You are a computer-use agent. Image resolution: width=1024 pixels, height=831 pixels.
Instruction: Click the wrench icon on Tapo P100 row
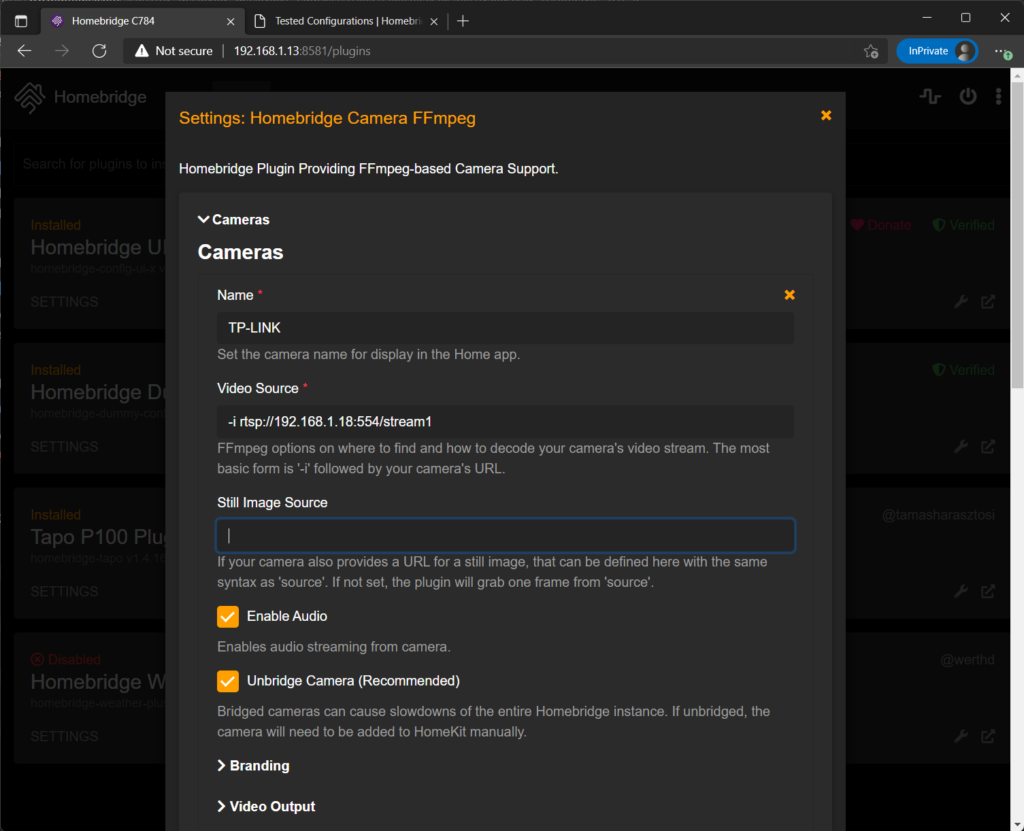coord(961,592)
